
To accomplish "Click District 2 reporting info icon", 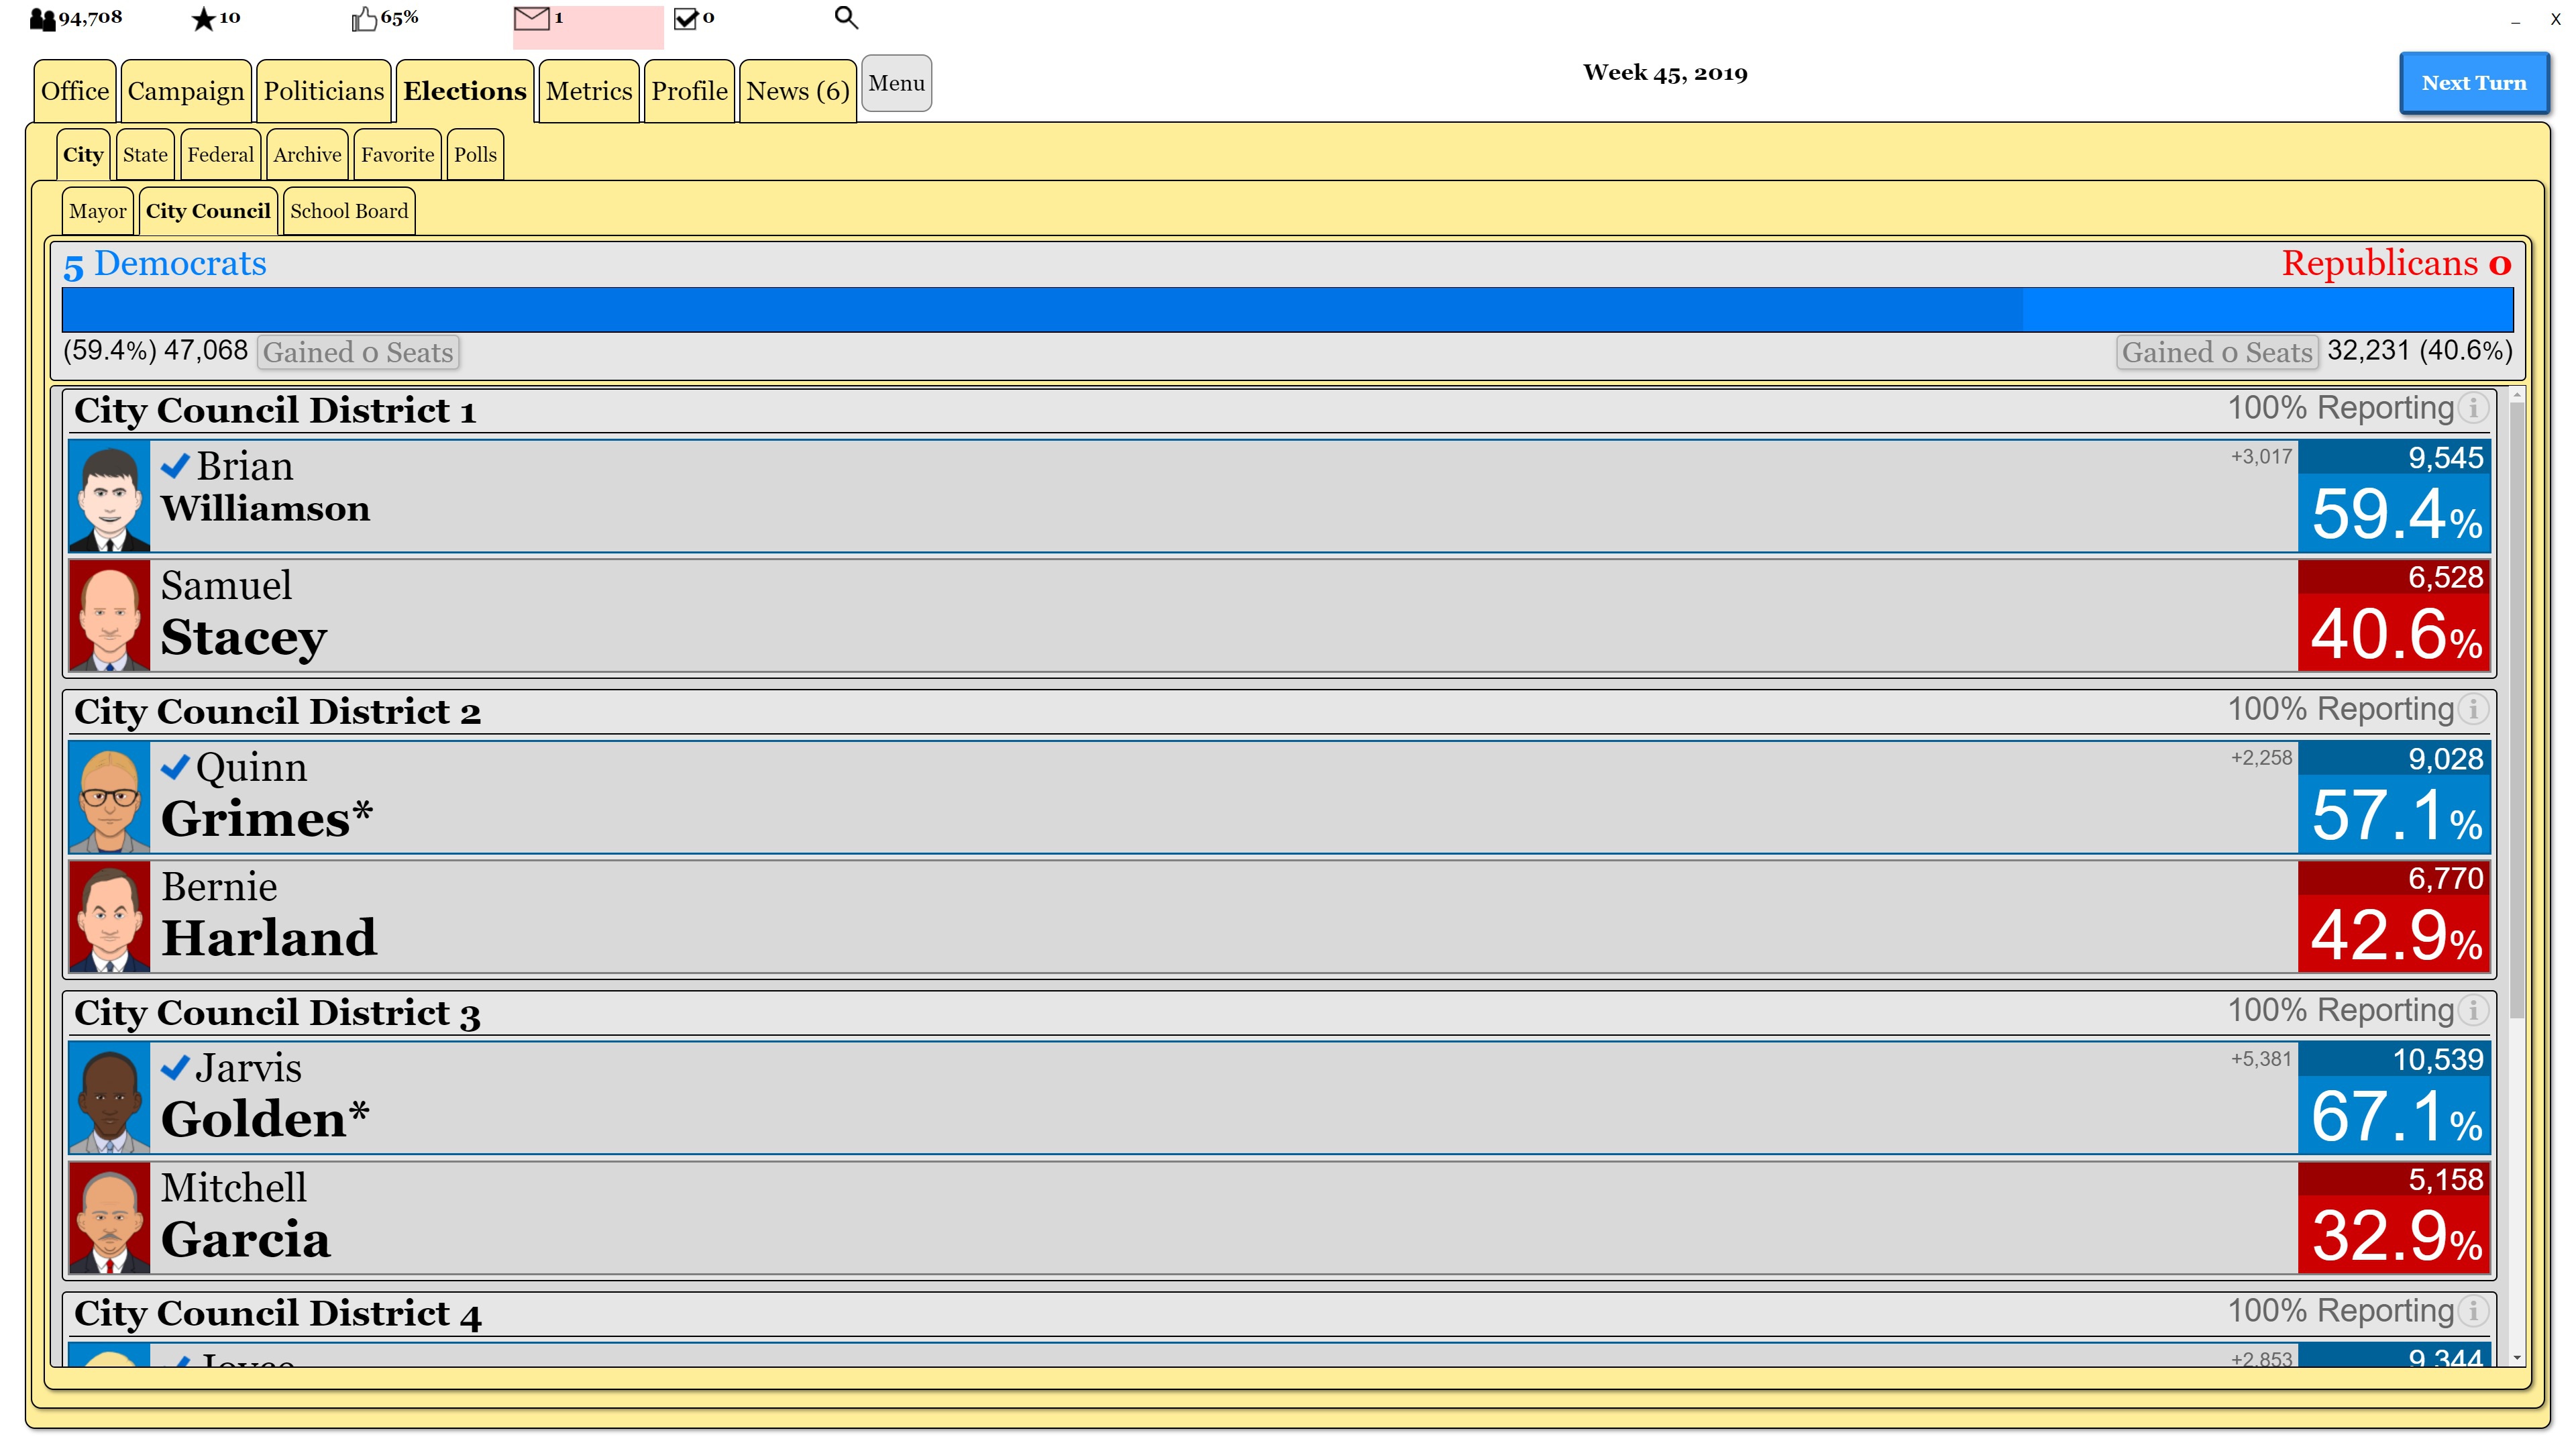I will click(x=2473, y=710).
